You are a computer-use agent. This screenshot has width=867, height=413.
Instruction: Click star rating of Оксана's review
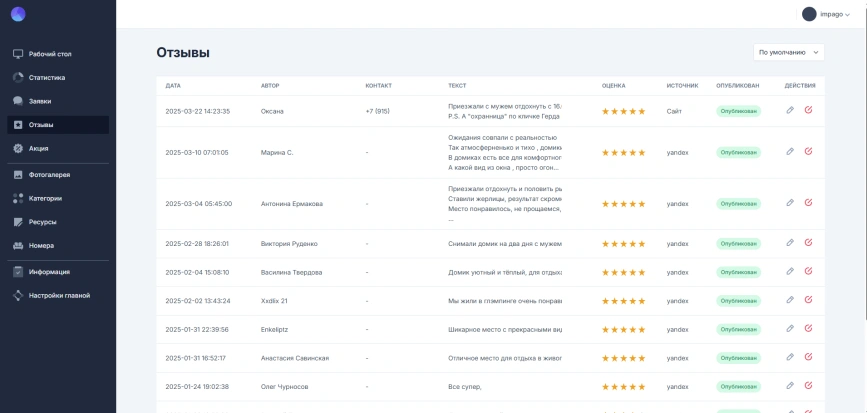(624, 111)
